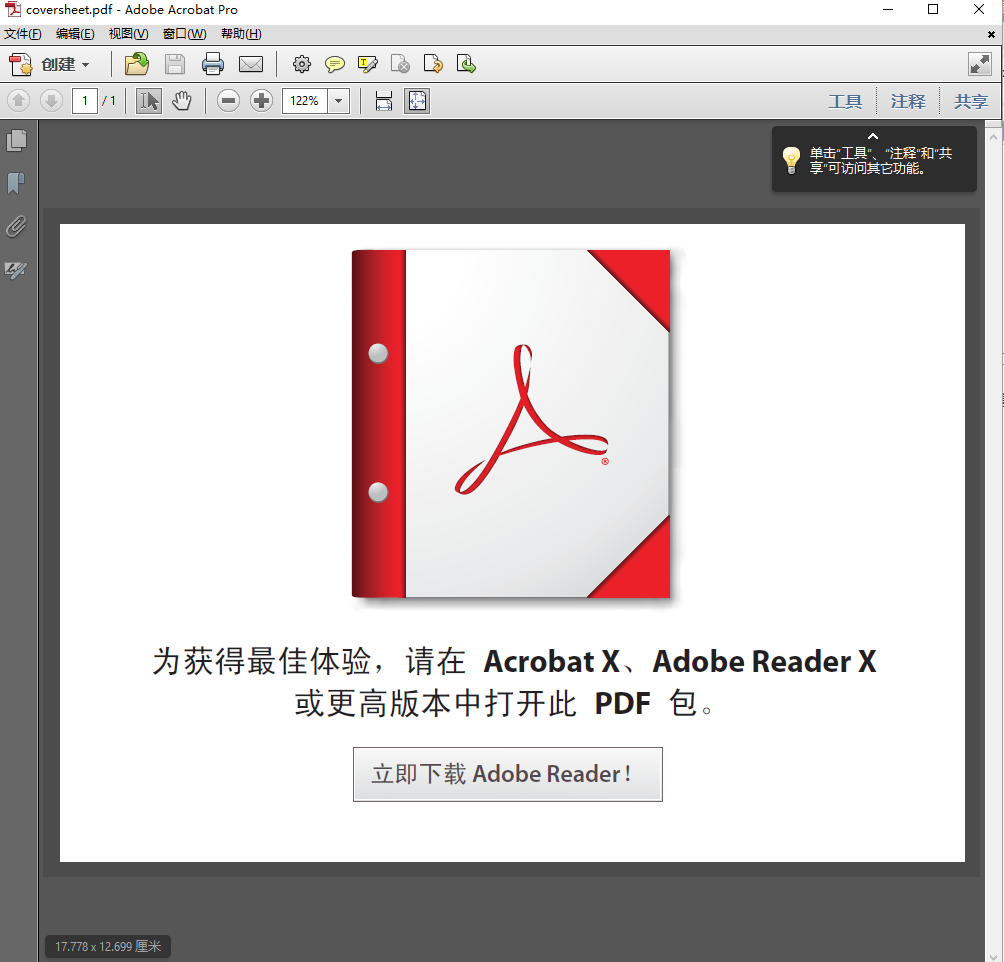Open the zoom level dropdown arrow

click(x=339, y=101)
